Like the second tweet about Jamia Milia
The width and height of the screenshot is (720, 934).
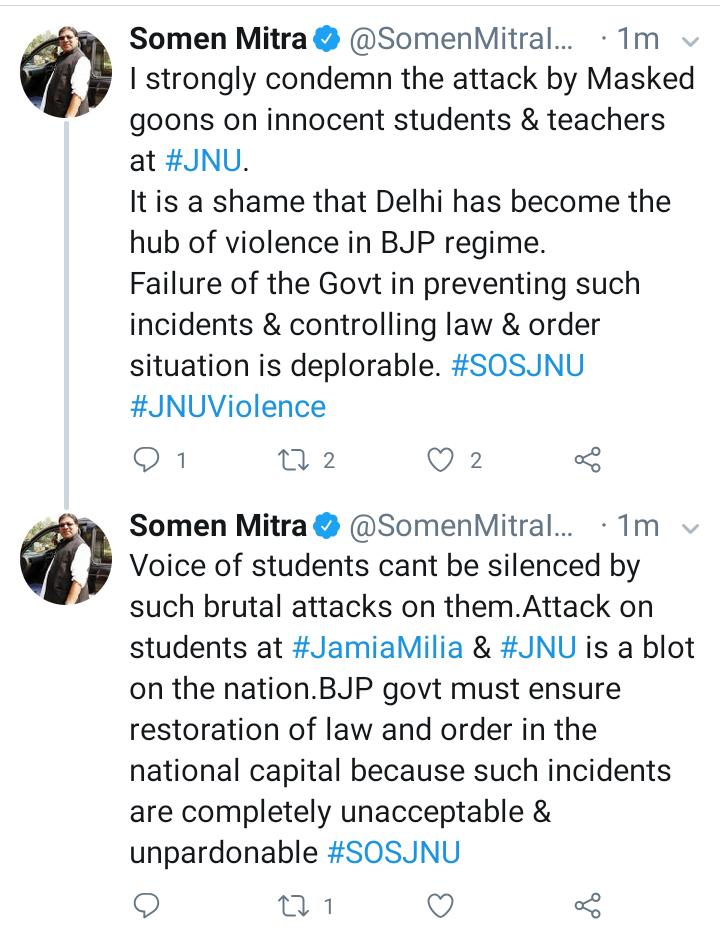coord(441,906)
